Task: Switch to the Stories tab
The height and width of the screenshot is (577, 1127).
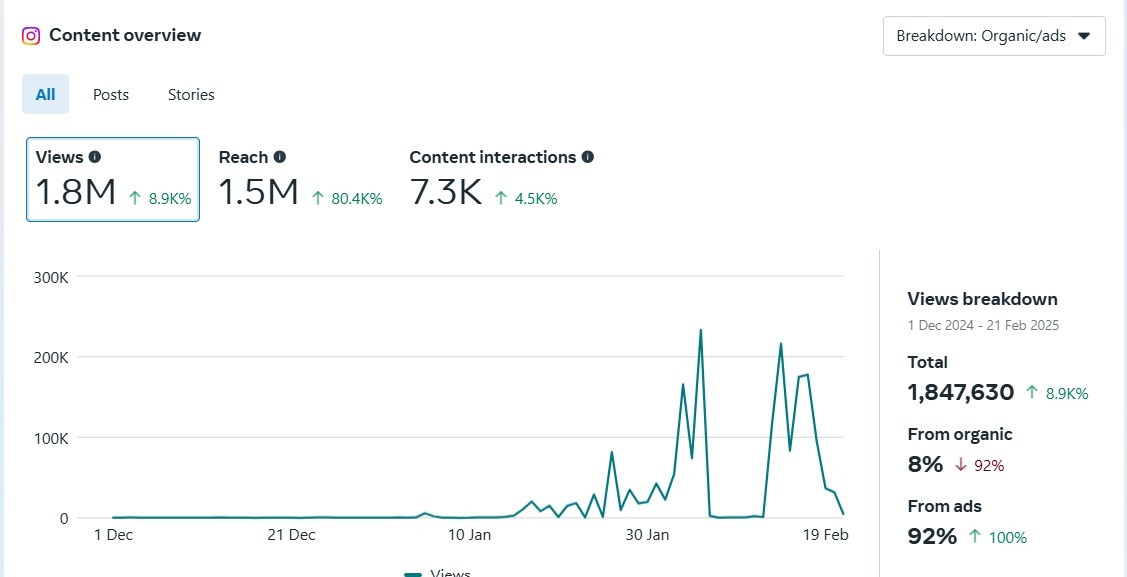Action: pos(191,94)
